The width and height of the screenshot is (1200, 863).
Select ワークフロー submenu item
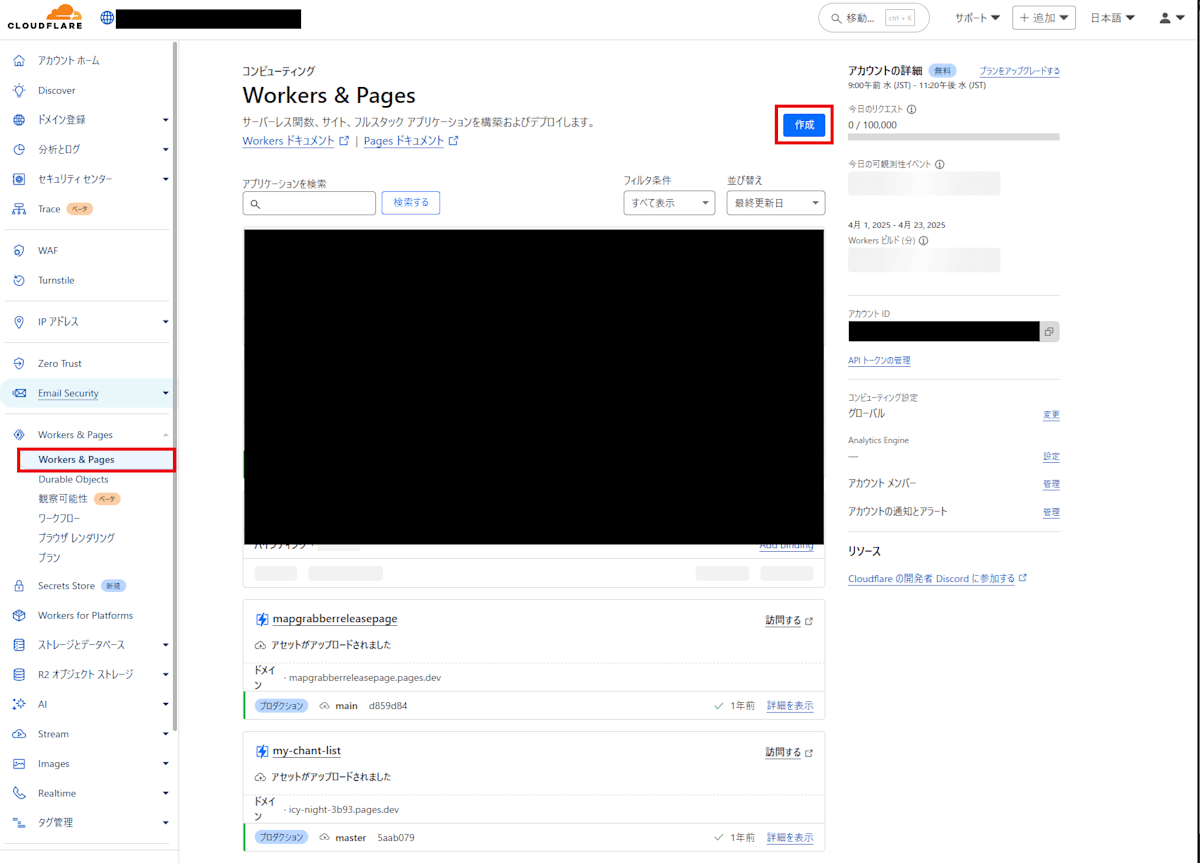[x=59, y=518]
